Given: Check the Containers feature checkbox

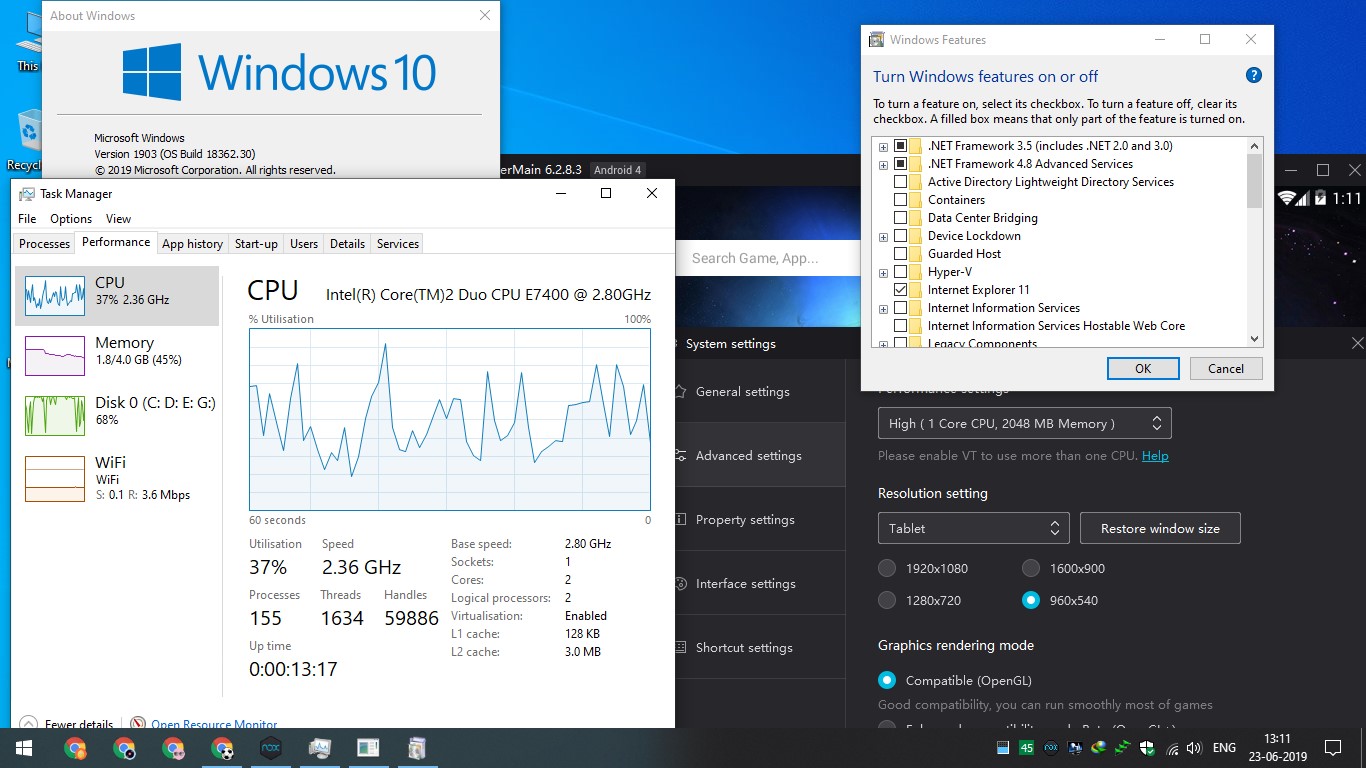Looking at the screenshot, I should click(x=900, y=200).
